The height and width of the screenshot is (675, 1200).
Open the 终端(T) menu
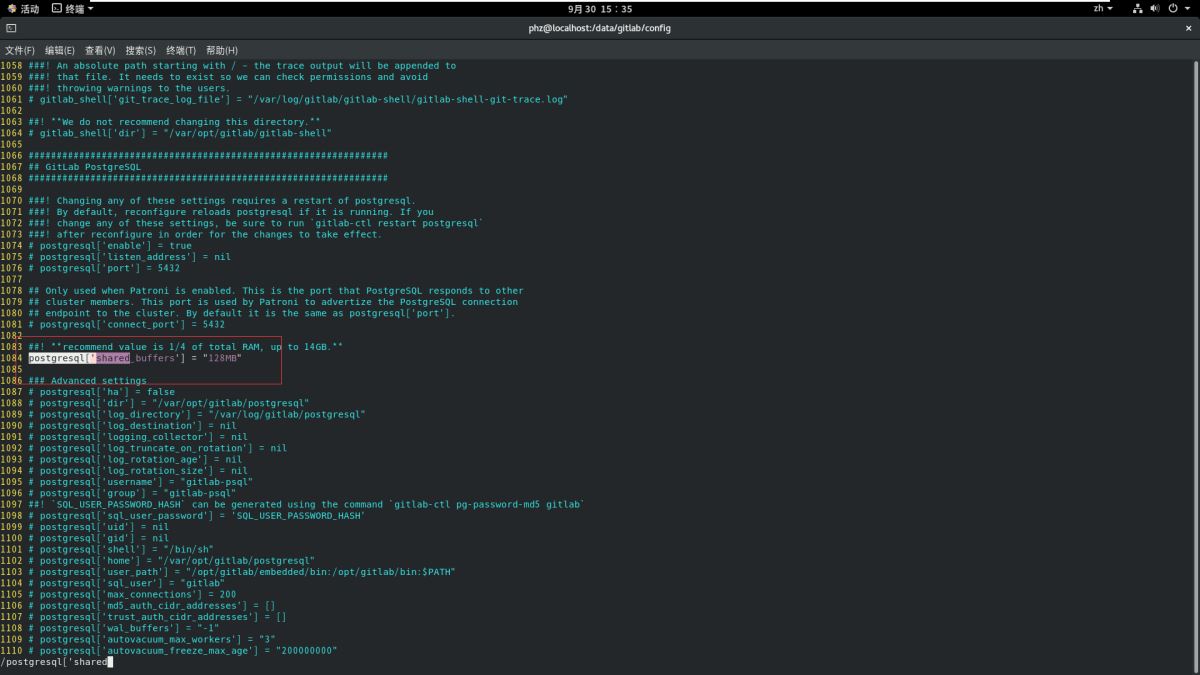pyautogui.click(x=181, y=50)
